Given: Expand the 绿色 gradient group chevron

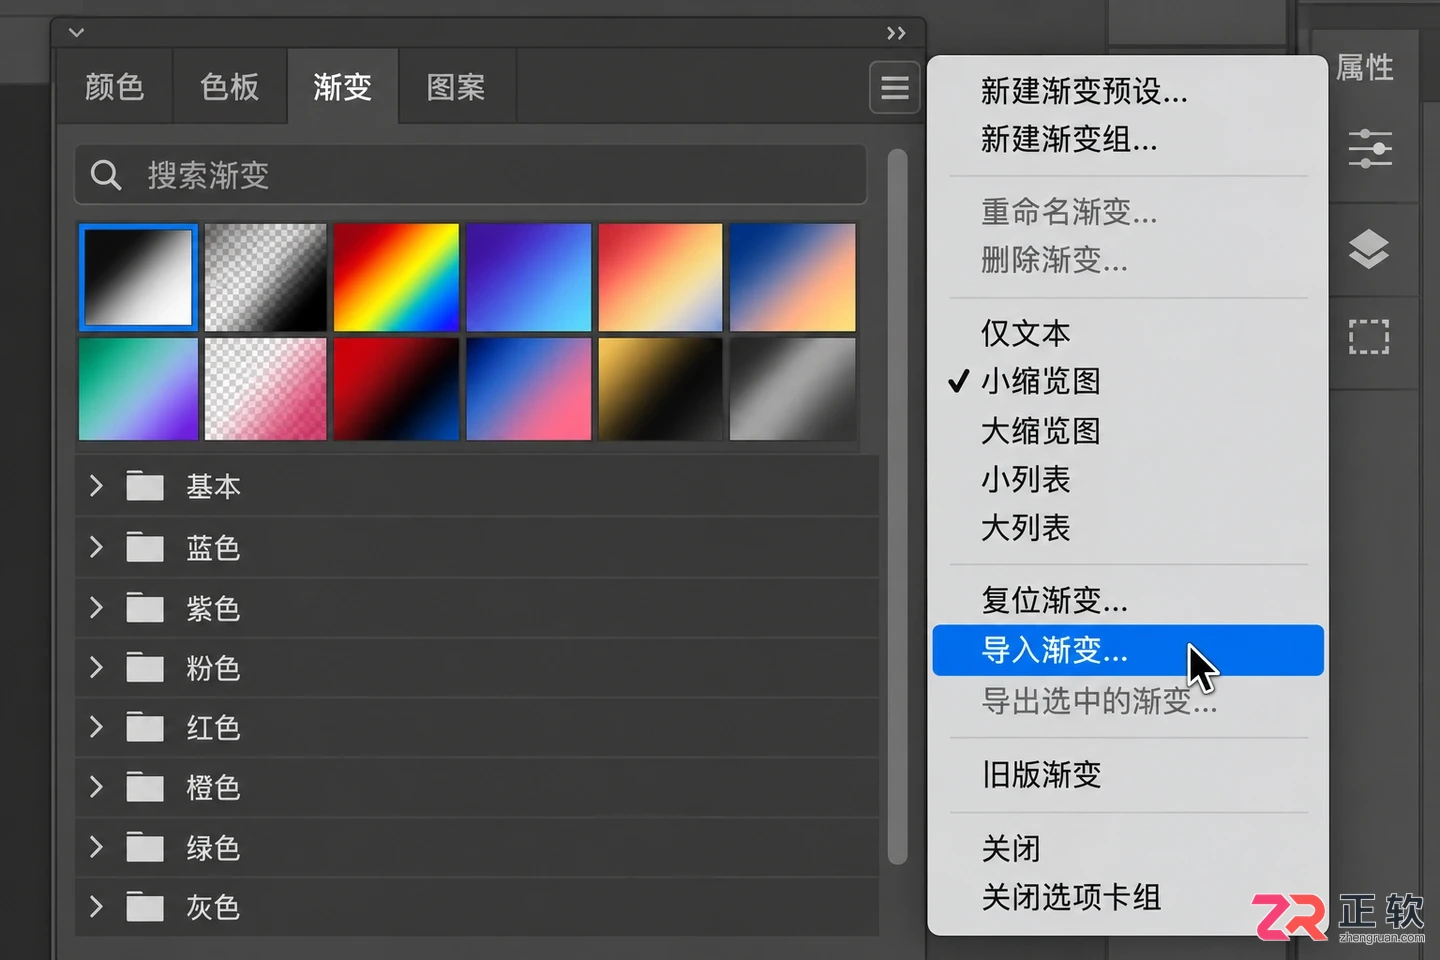Looking at the screenshot, I should tap(96, 847).
